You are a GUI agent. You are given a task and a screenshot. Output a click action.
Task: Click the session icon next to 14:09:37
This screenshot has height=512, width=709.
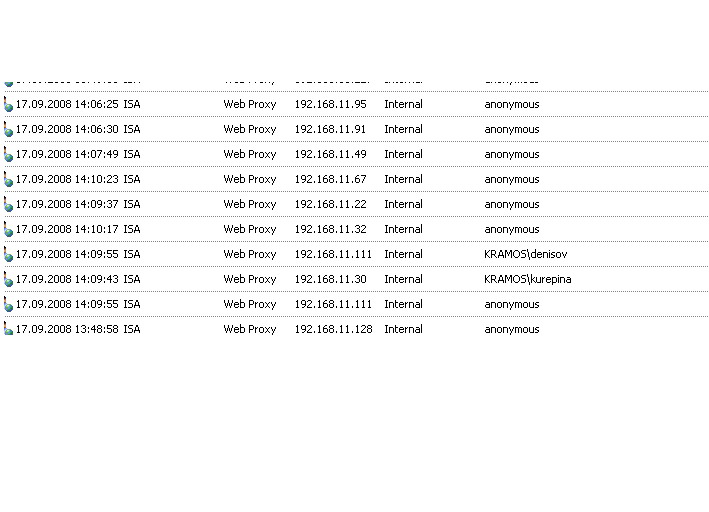click(8, 204)
